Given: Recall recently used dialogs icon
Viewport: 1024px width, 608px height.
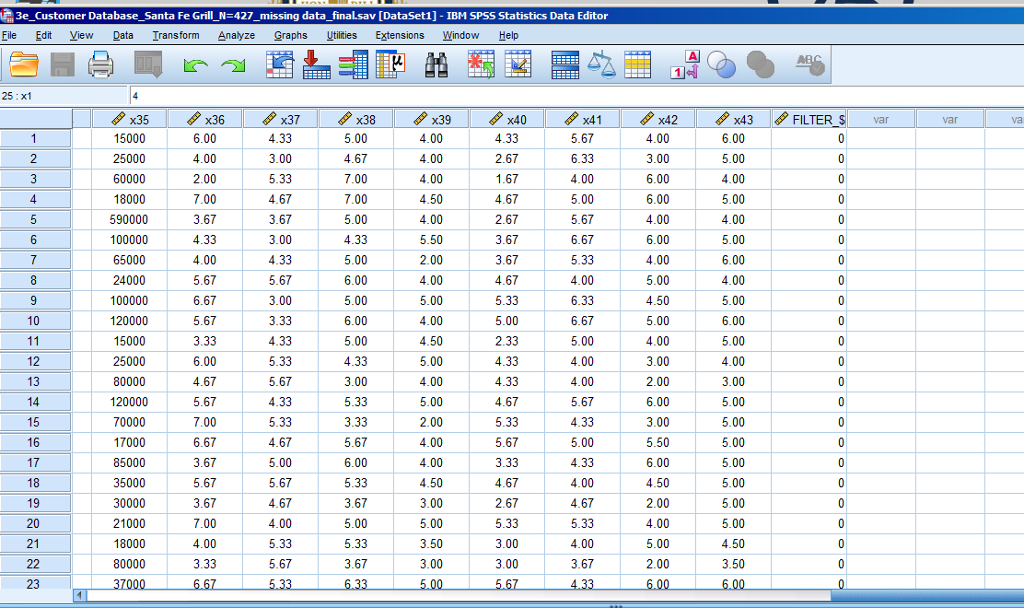Looking at the screenshot, I should tap(148, 65).
